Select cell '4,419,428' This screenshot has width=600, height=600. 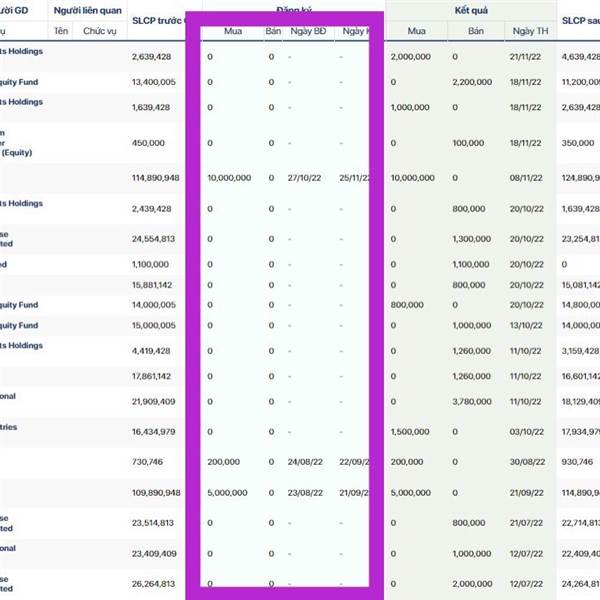point(151,351)
